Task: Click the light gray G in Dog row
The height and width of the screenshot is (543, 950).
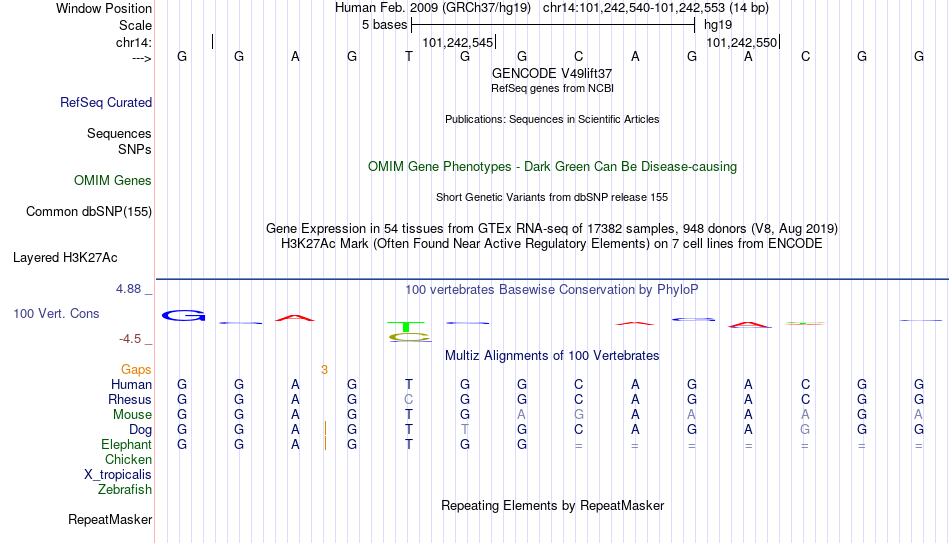Action: tap(805, 430)
